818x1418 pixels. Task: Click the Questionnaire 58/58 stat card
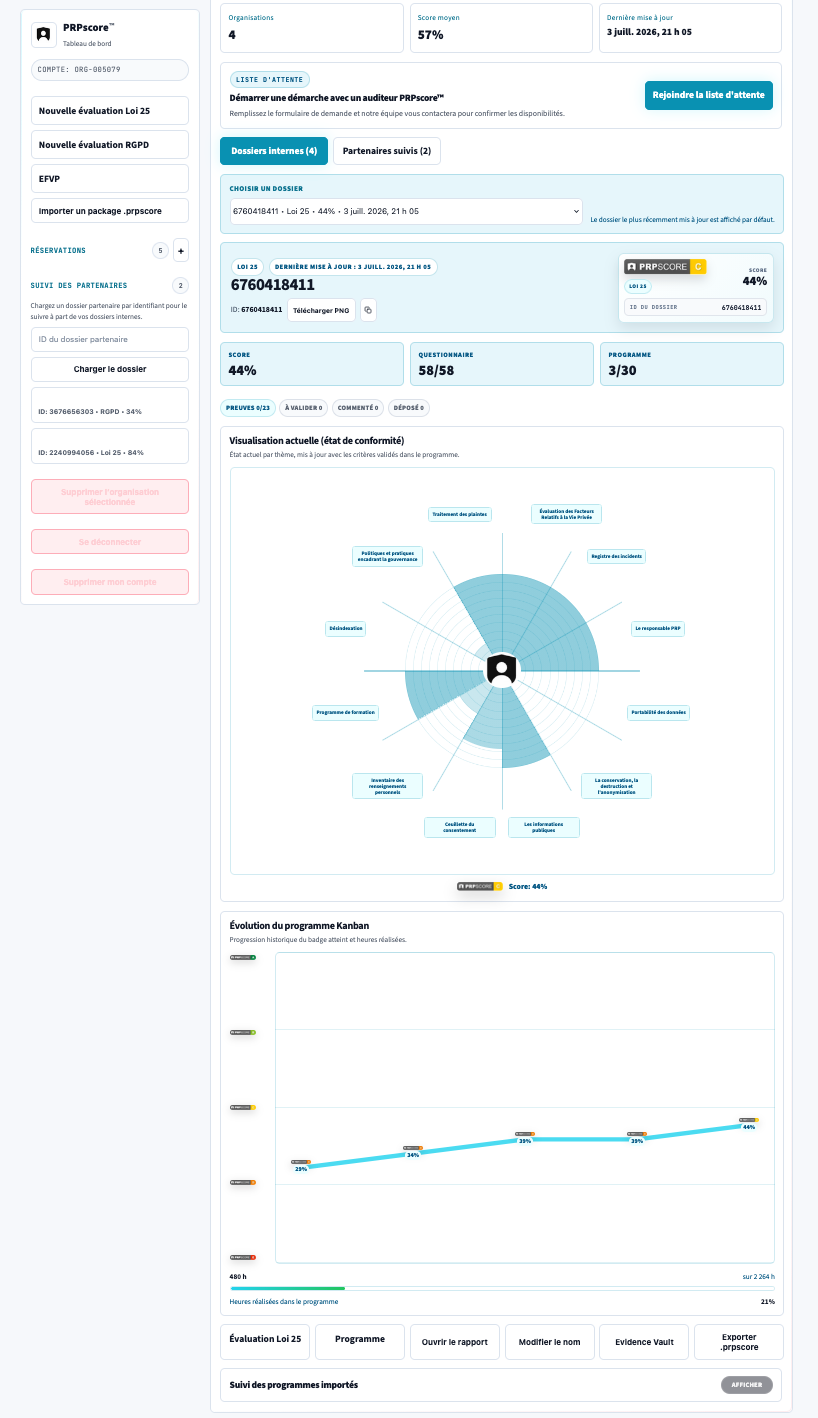502,364
